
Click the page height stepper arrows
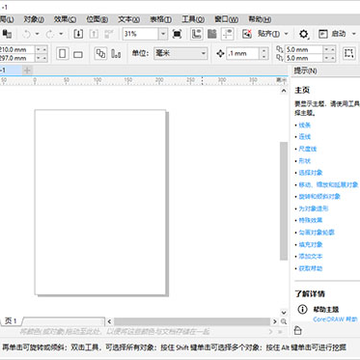point(42,58)
